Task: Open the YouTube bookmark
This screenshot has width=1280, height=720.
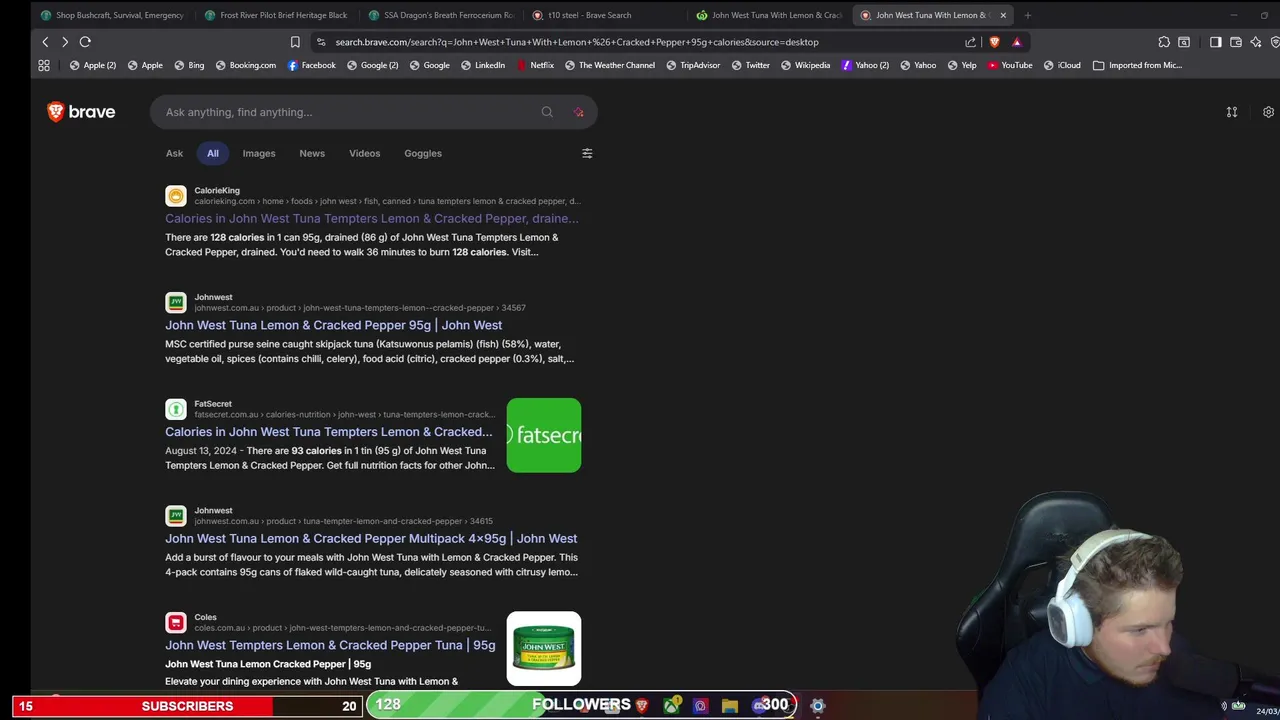Action: [x=1009, y=65]
